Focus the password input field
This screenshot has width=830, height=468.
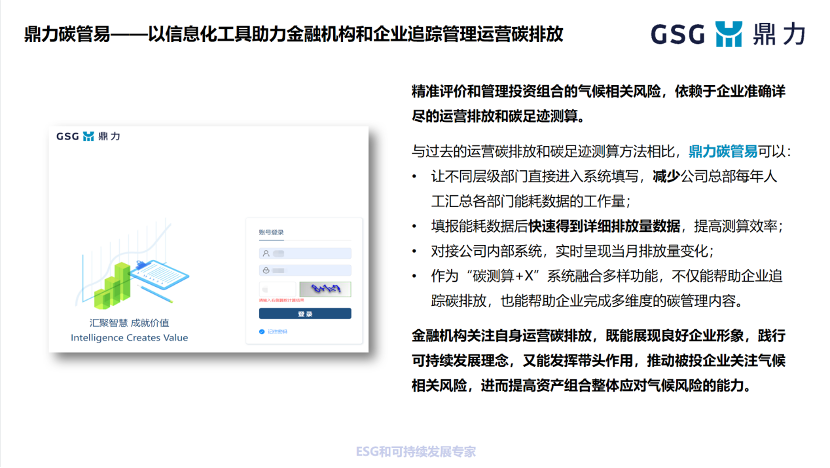[305, 271]
